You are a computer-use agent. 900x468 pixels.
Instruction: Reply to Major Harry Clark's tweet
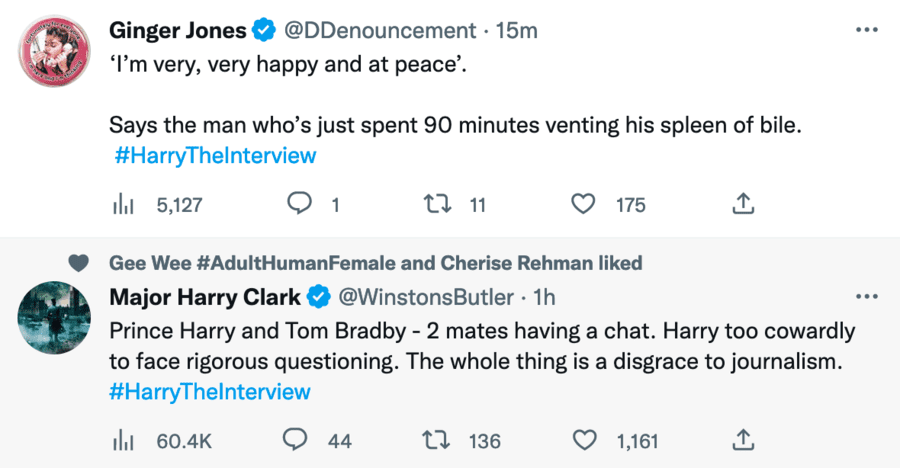click(295, 439)
